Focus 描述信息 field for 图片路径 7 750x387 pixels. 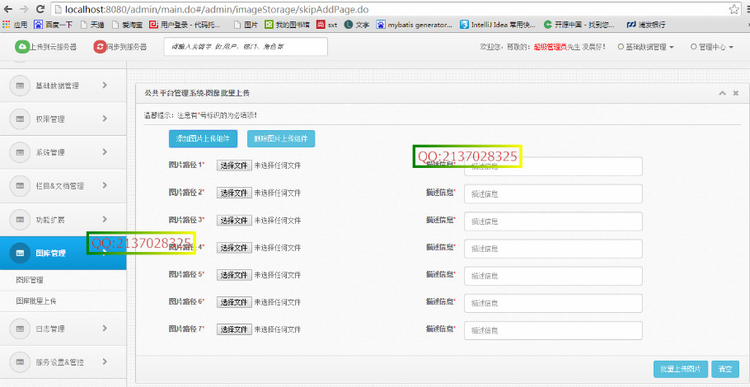point(553,331)
